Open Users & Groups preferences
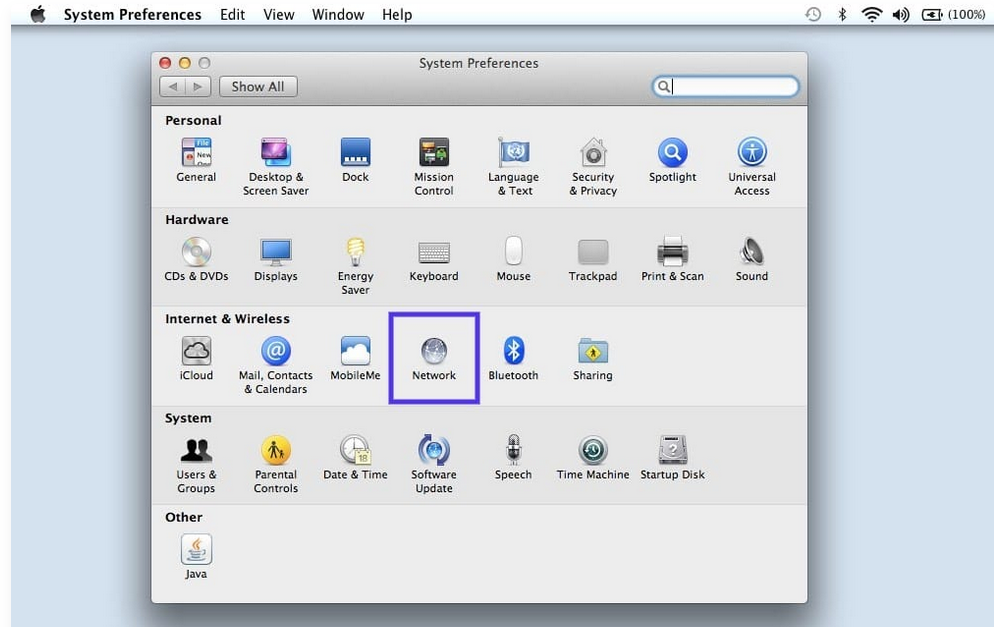The width and height of the screenshot is (994, 627). point(196,464)
